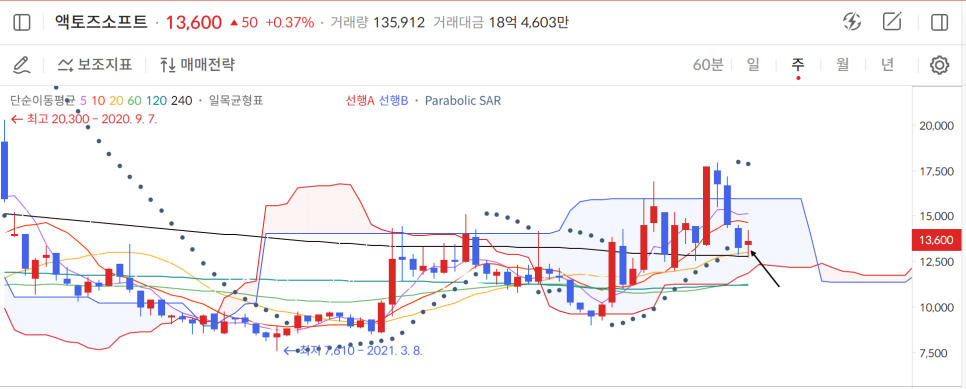Switch chart to 년 yearly interval
This screenshot has width=966, height=389.
tap(887, 65)
